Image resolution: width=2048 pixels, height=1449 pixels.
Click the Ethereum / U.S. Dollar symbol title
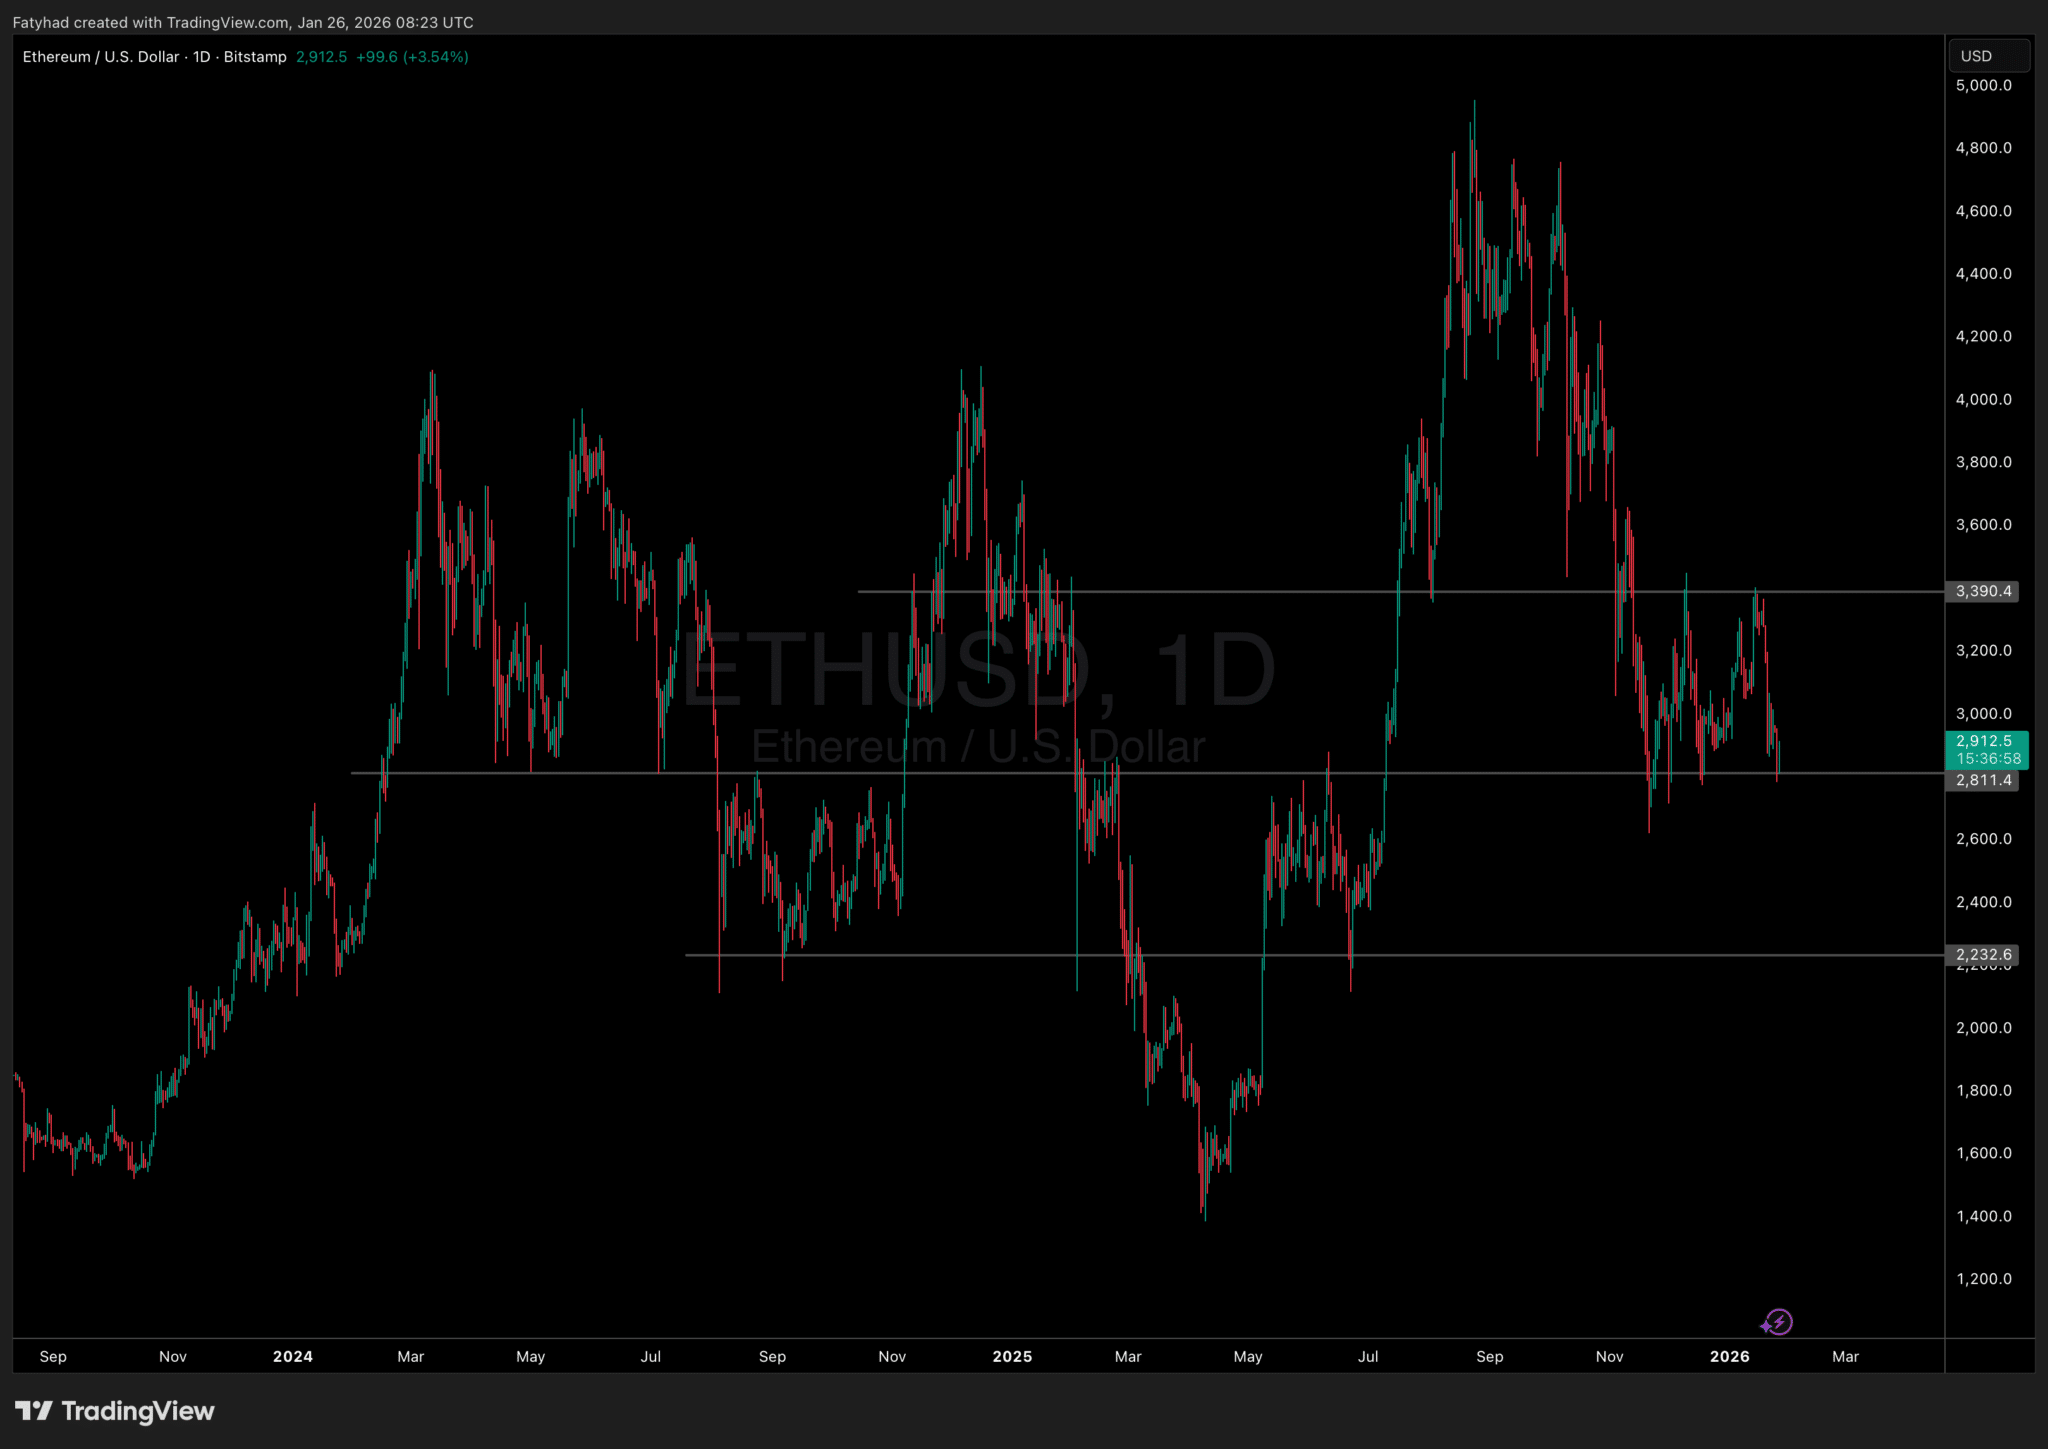pos(100,57)
